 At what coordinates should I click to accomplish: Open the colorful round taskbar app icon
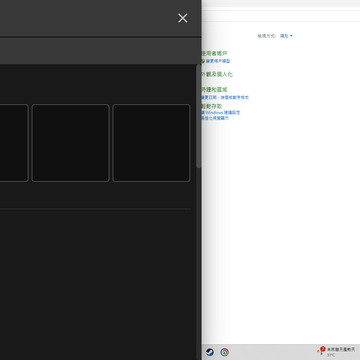[225, 352]
